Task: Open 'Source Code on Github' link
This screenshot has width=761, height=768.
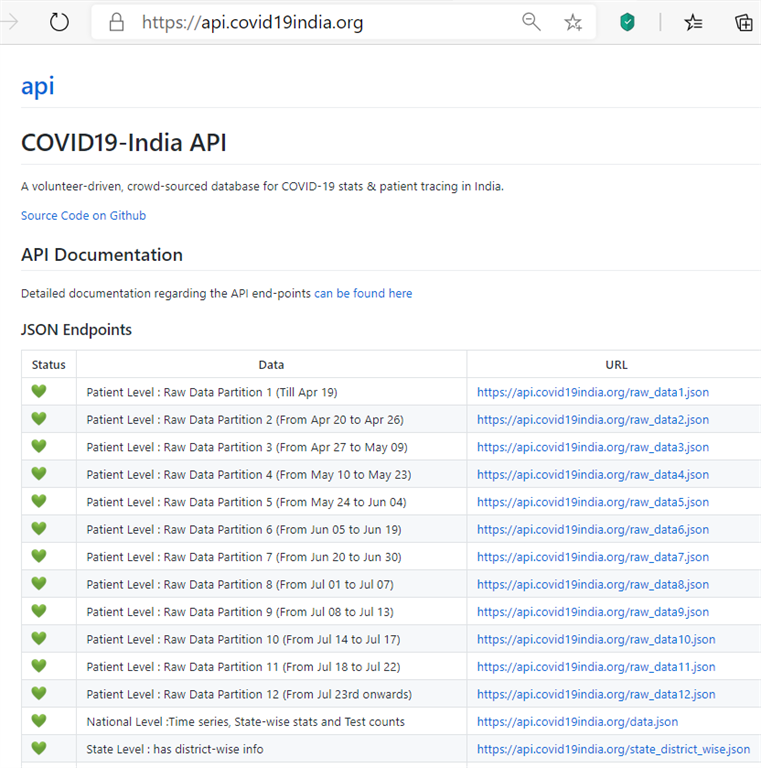Action: pyautogui.click(x=83, y=216)
